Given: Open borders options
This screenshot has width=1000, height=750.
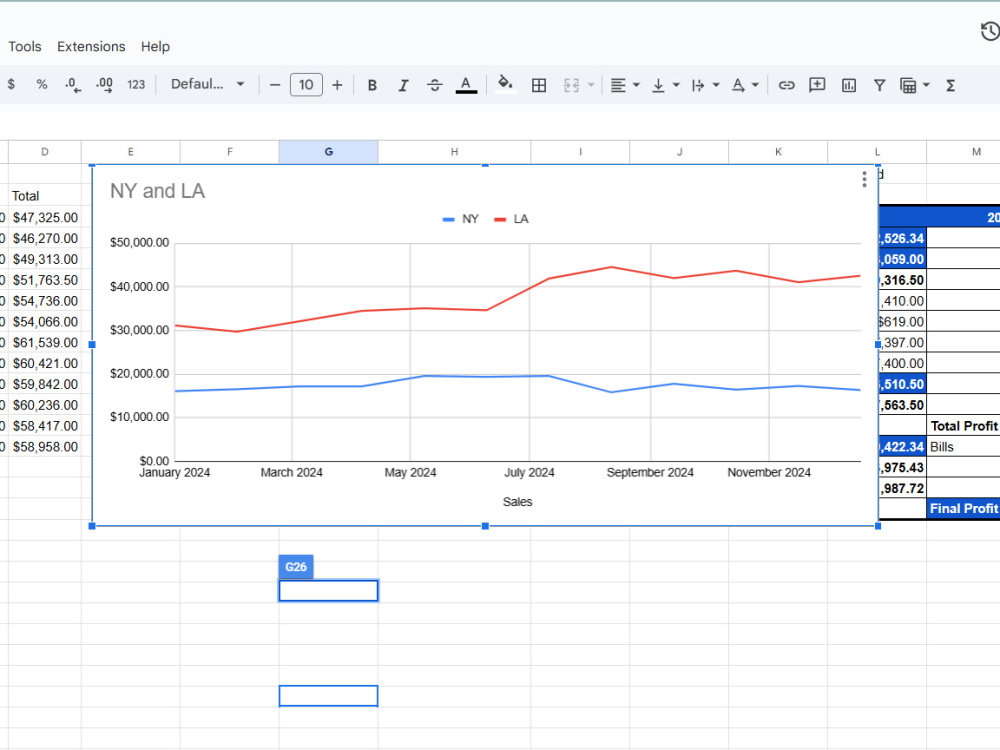Looking at the screenshot, I should click(x=539, y=85).
